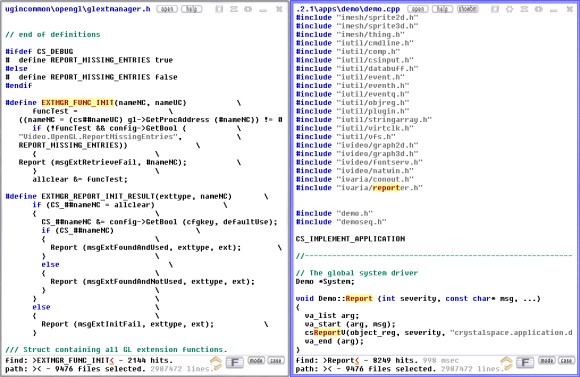Screen dimensions: 580x377
Task: Click 'define REPORT_MISSING_ENTRIES false' line
Action: click(x=91, y=77)
